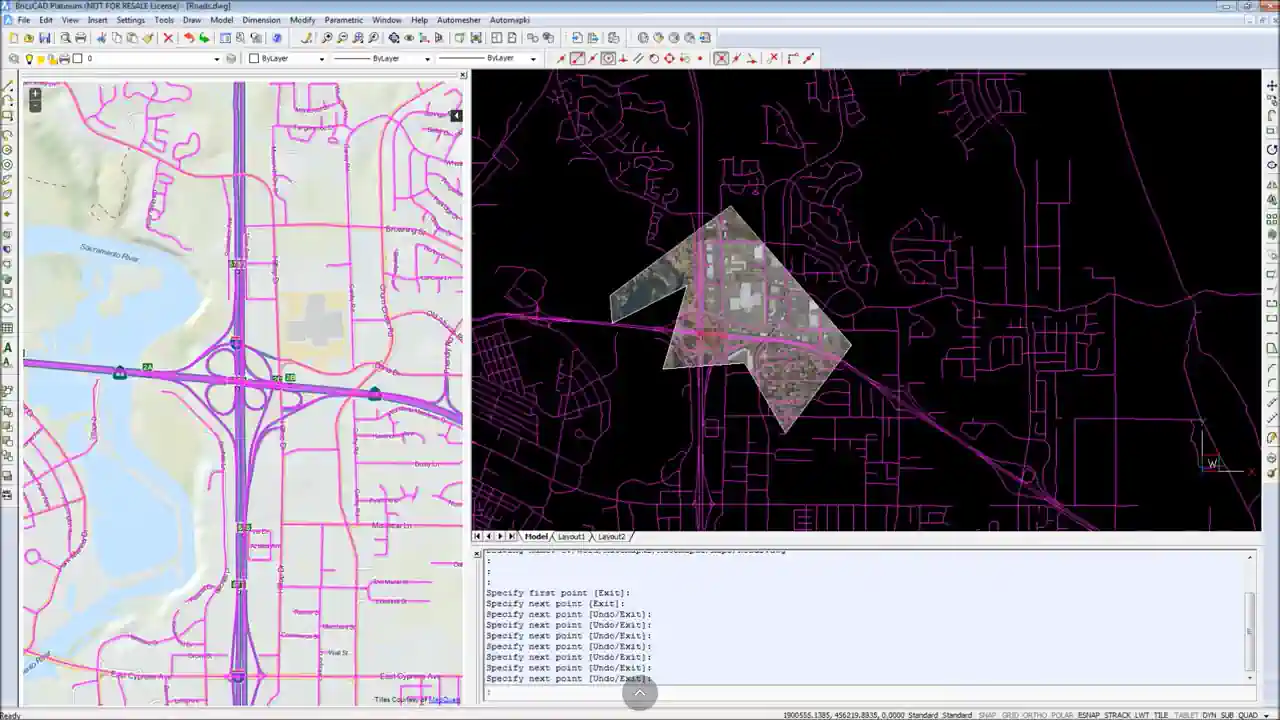
Task: Start a new drawing with the New icon
Action: (x=12, y=38)
